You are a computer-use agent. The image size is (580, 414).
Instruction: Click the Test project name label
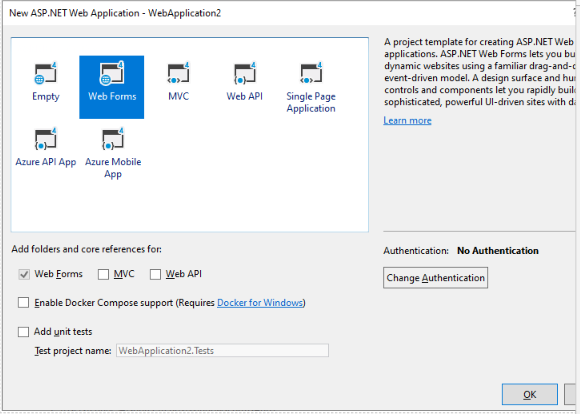[x=73, y=350]
